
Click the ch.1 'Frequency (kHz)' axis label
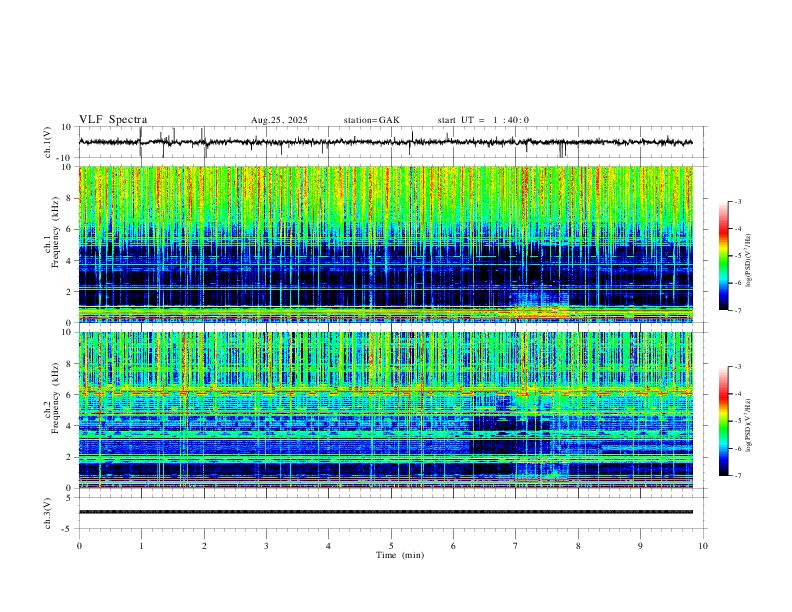[x=55, y=233]
